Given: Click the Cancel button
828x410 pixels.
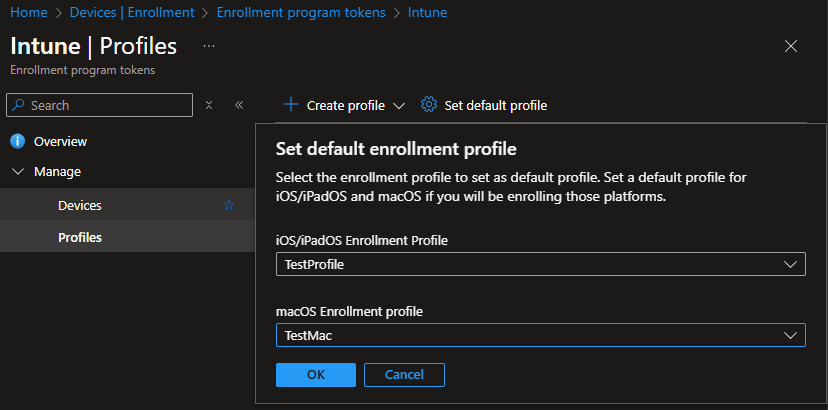Looking at the screenshot, I should click(404, 374).
